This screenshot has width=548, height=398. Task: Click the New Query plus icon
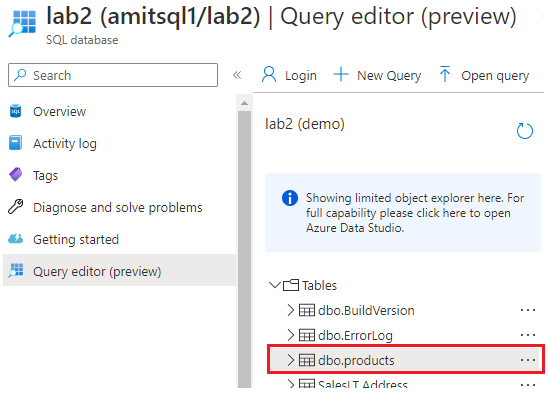[x=341, y=74]
